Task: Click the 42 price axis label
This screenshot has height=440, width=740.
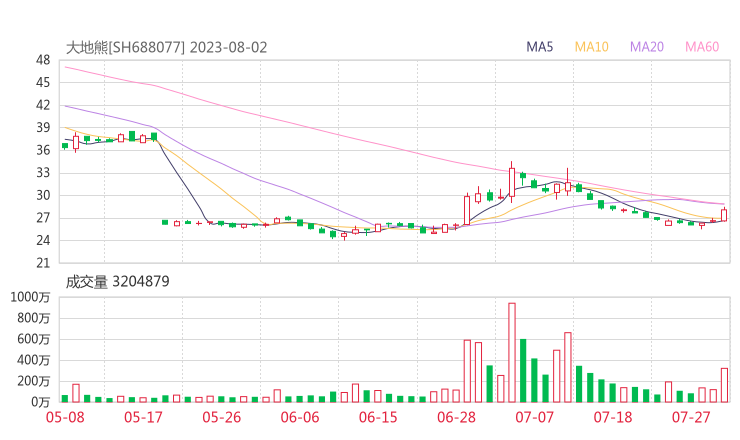Action: 43,105
